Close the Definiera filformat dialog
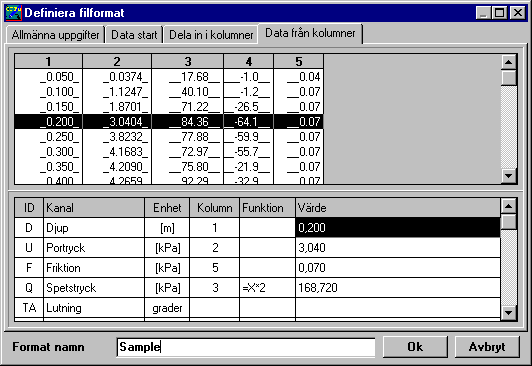Screen dimensions: 532x366 pyautogui.click(x=518, y=13)
